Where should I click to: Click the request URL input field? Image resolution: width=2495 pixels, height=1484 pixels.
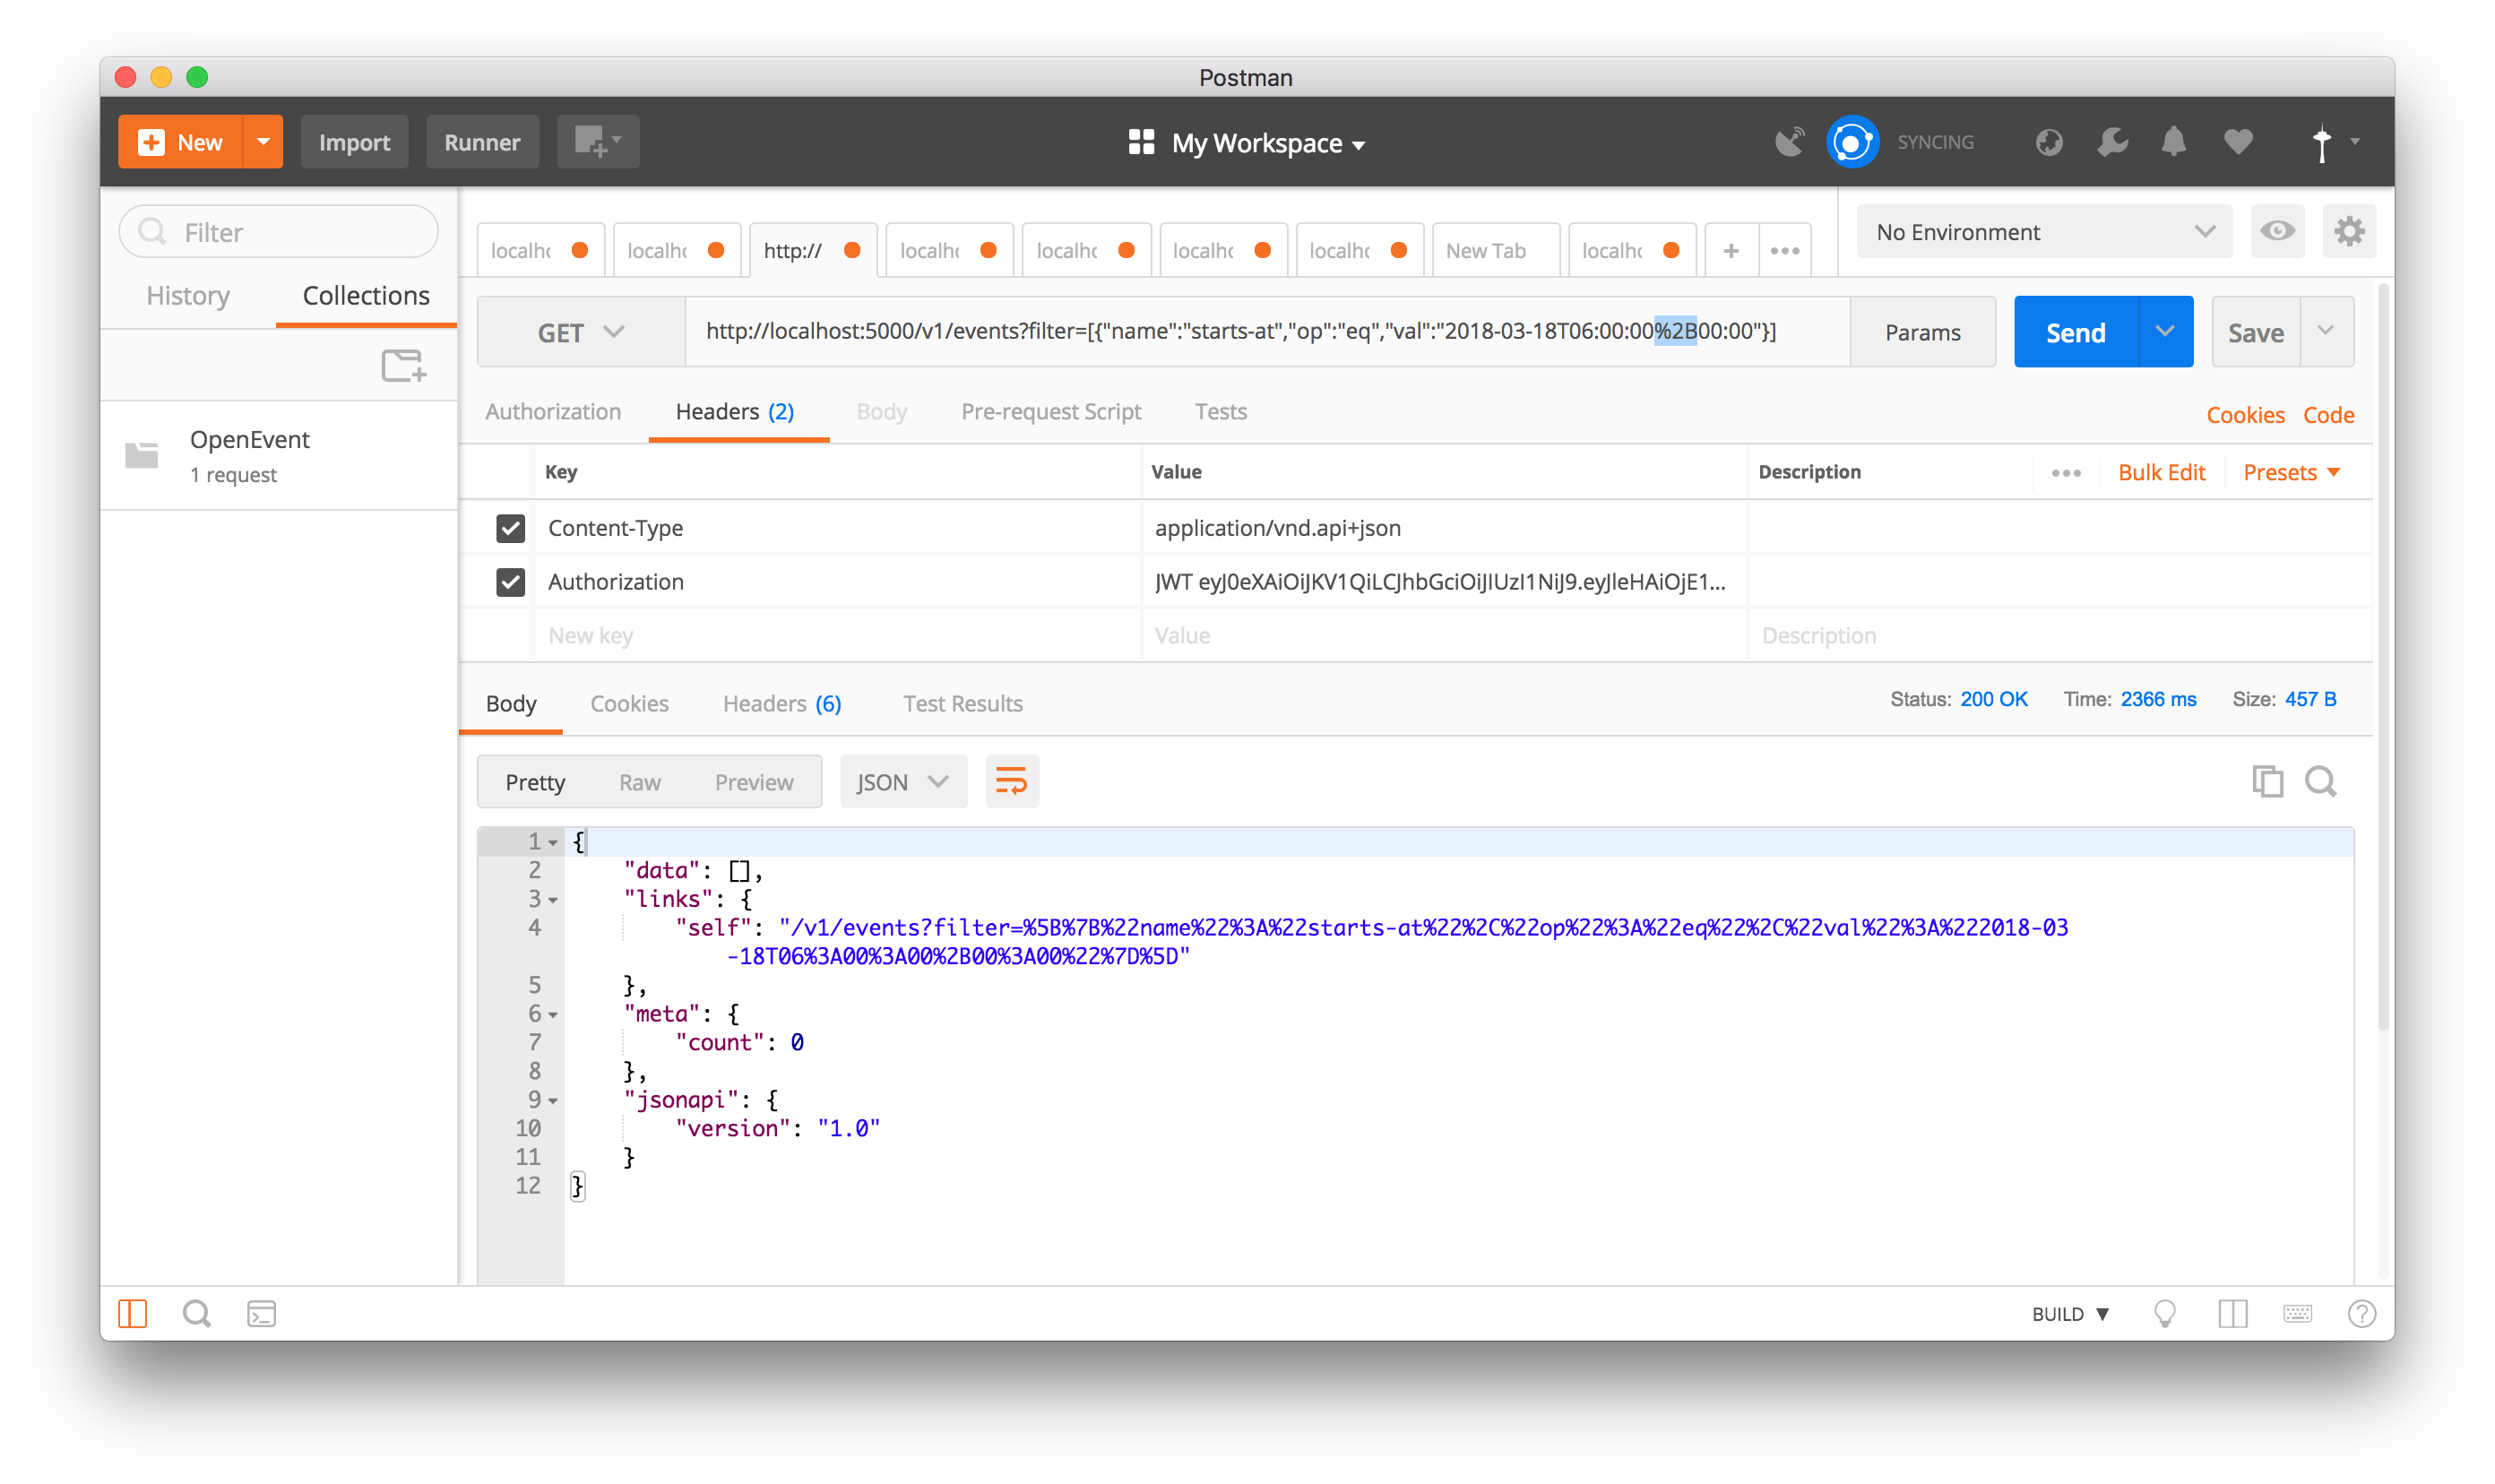point(1266,332)
